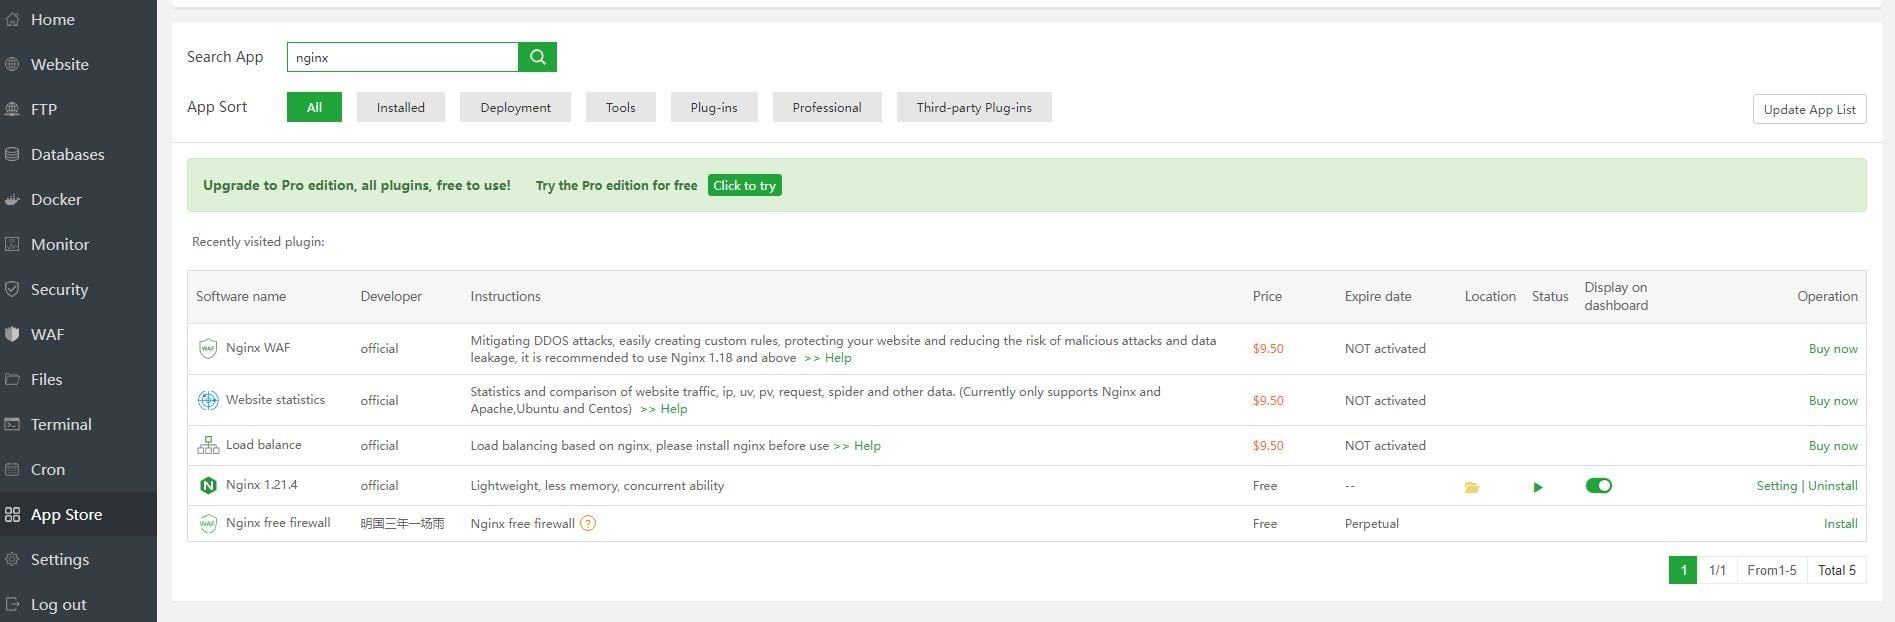Click the Nginx free firewall plugin icon
This screenshot has height=622, width=1895.
click(208, 523)
